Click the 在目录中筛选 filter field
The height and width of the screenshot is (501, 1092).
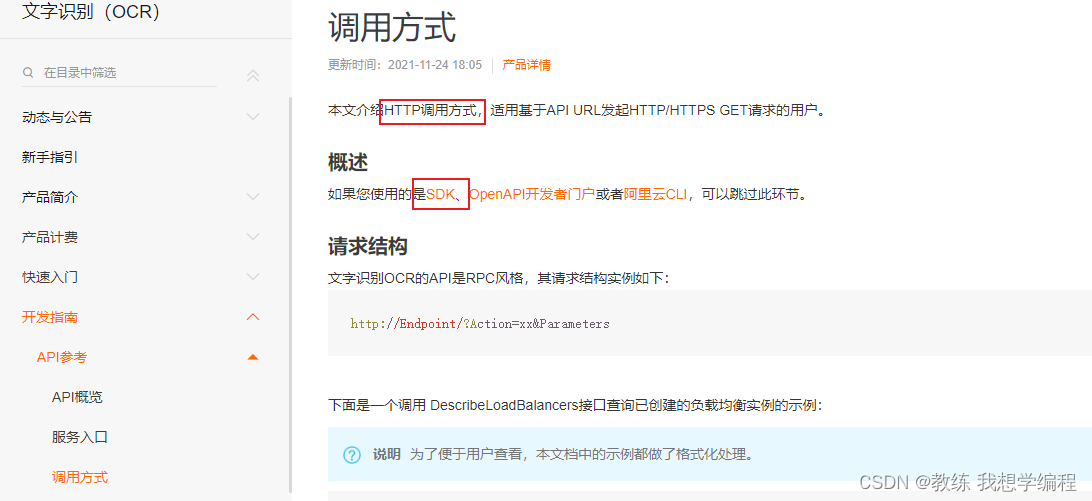(120, 72)
